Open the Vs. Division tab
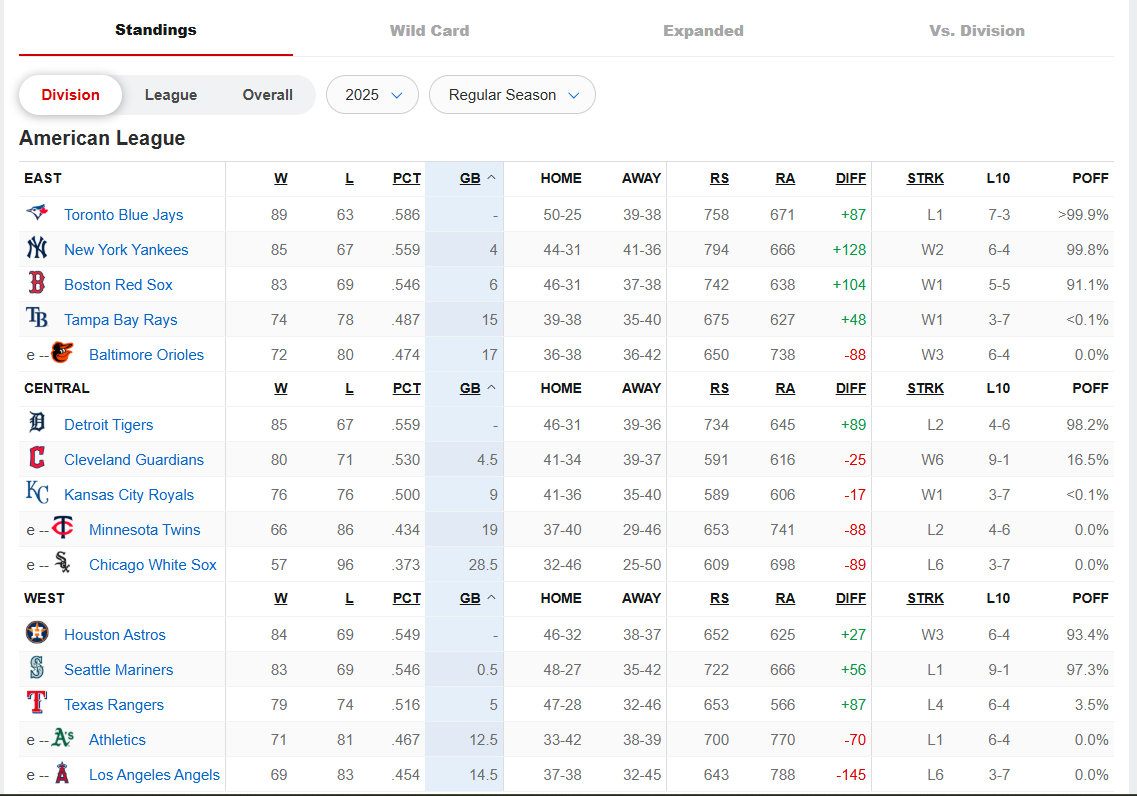This screenshot has height=796, width=1137. click(x=977, y=30)
